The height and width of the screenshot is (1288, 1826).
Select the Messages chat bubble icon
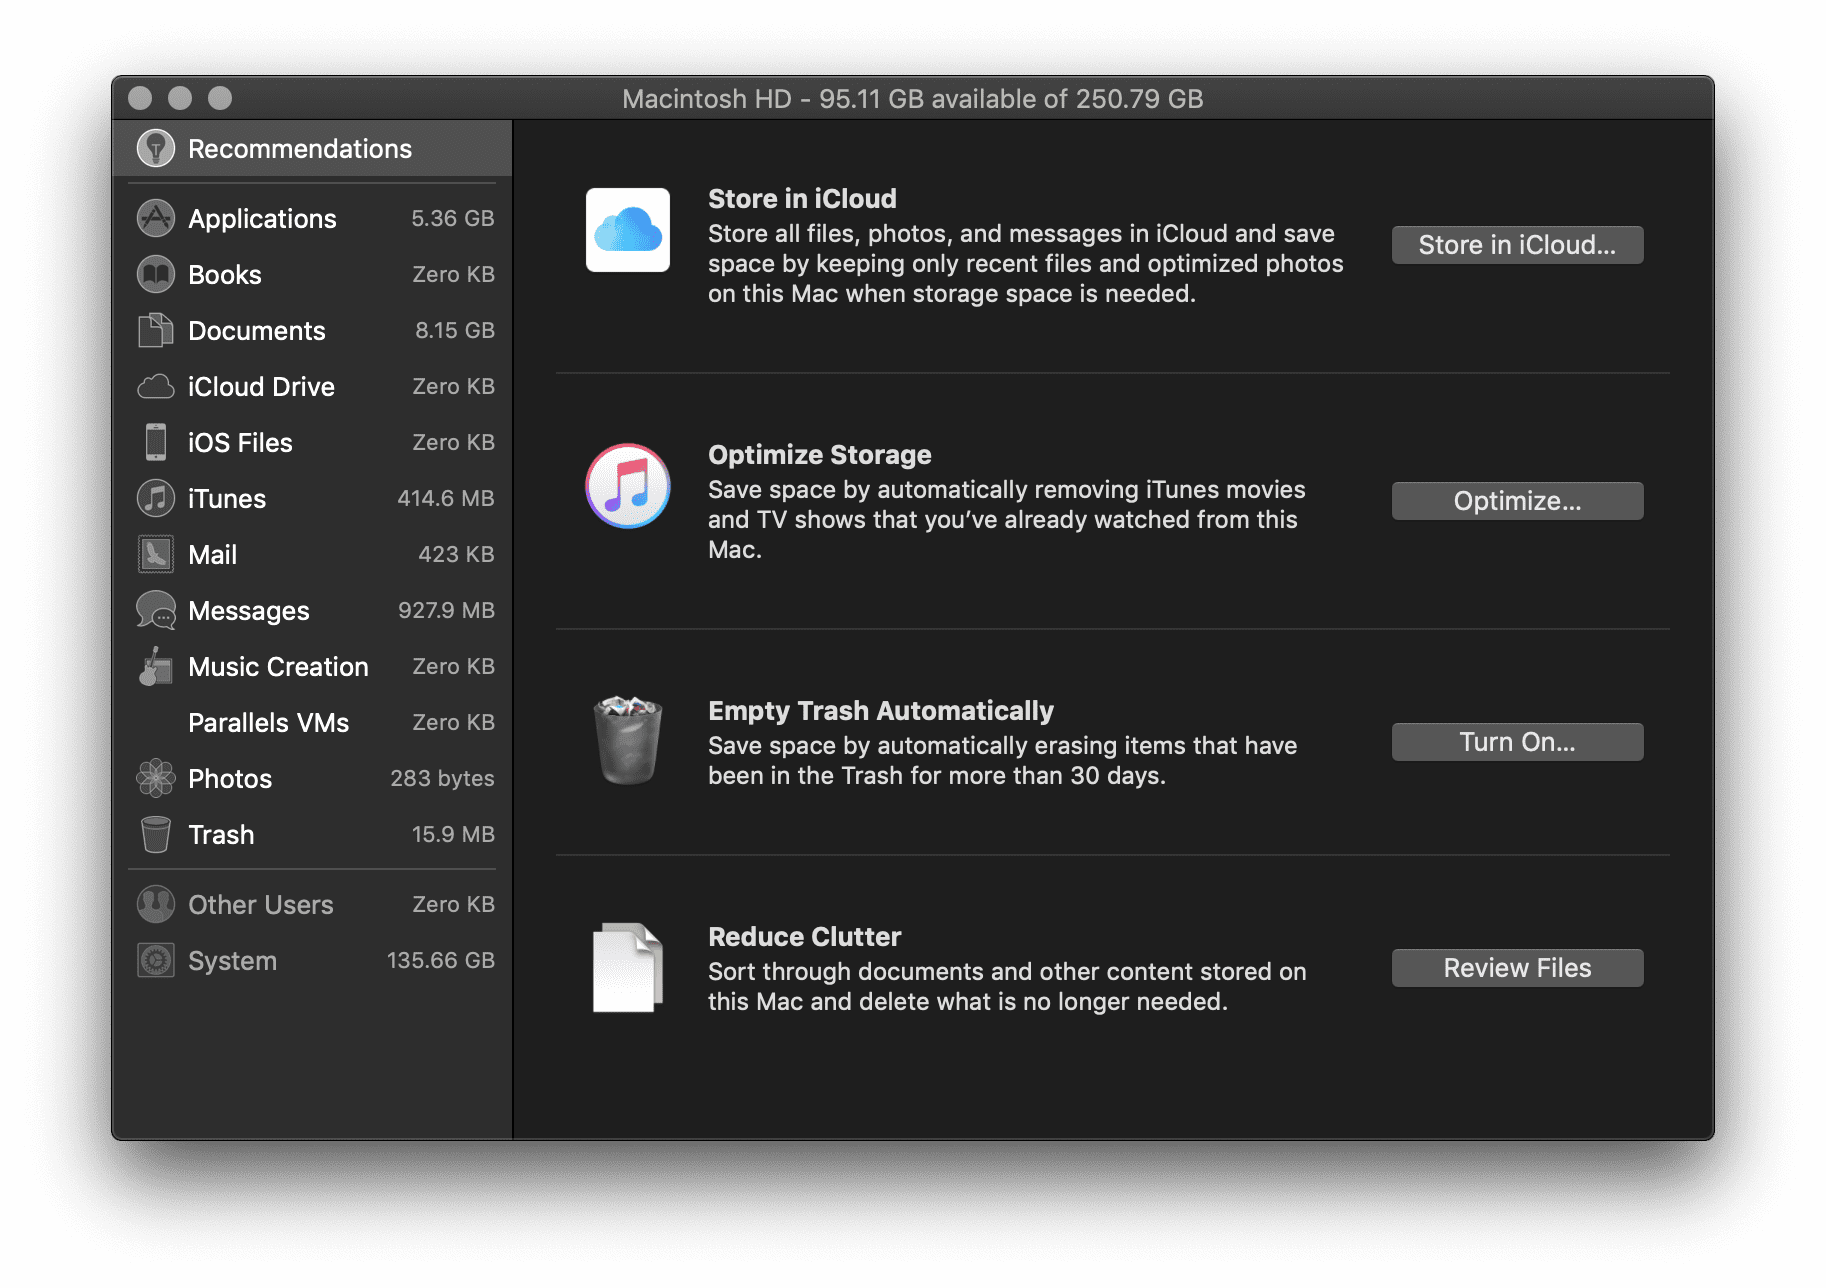(x=156, y=610)
